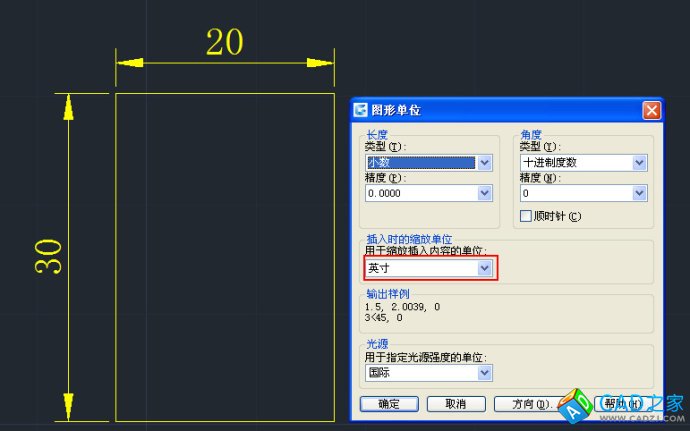Click the top arrowhead of the 30 dimension
This screenshot has width=690, height=431.
[x=68, y=104]
